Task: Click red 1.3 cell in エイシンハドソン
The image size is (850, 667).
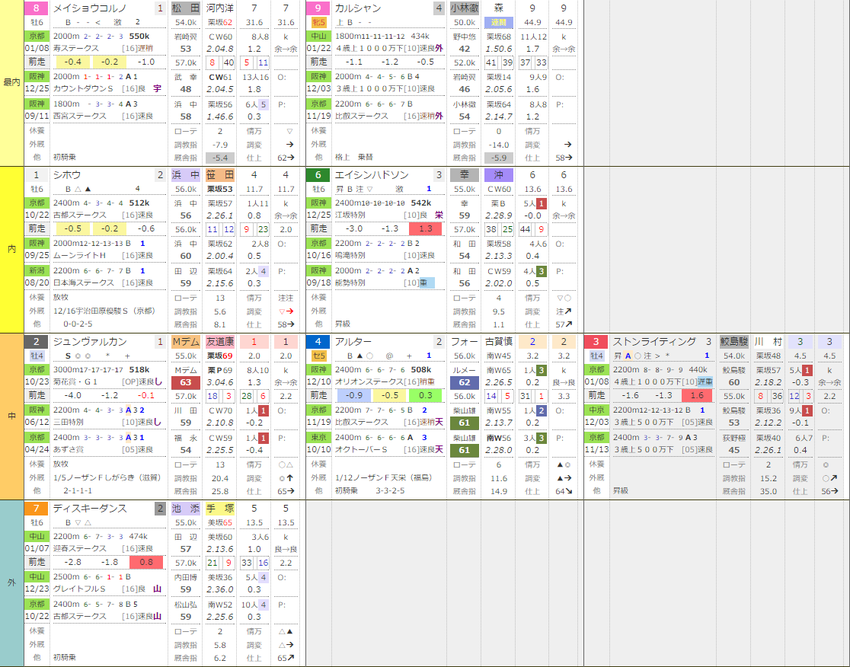Action: click(426, 229)
